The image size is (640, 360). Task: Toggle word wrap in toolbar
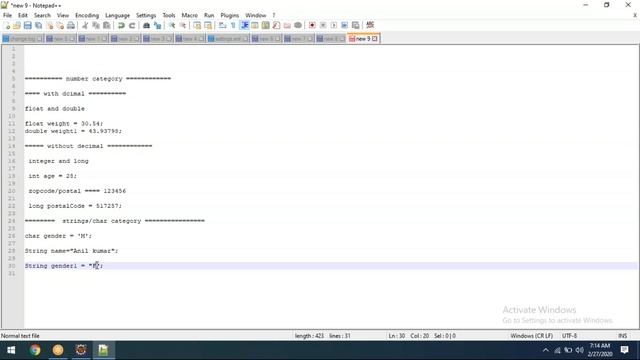click(222, 25)
